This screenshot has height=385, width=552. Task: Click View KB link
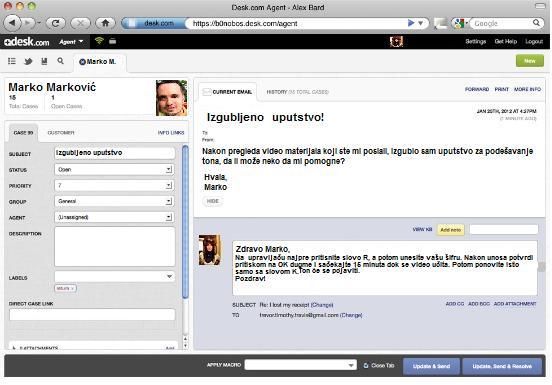(x=422, y=229)
